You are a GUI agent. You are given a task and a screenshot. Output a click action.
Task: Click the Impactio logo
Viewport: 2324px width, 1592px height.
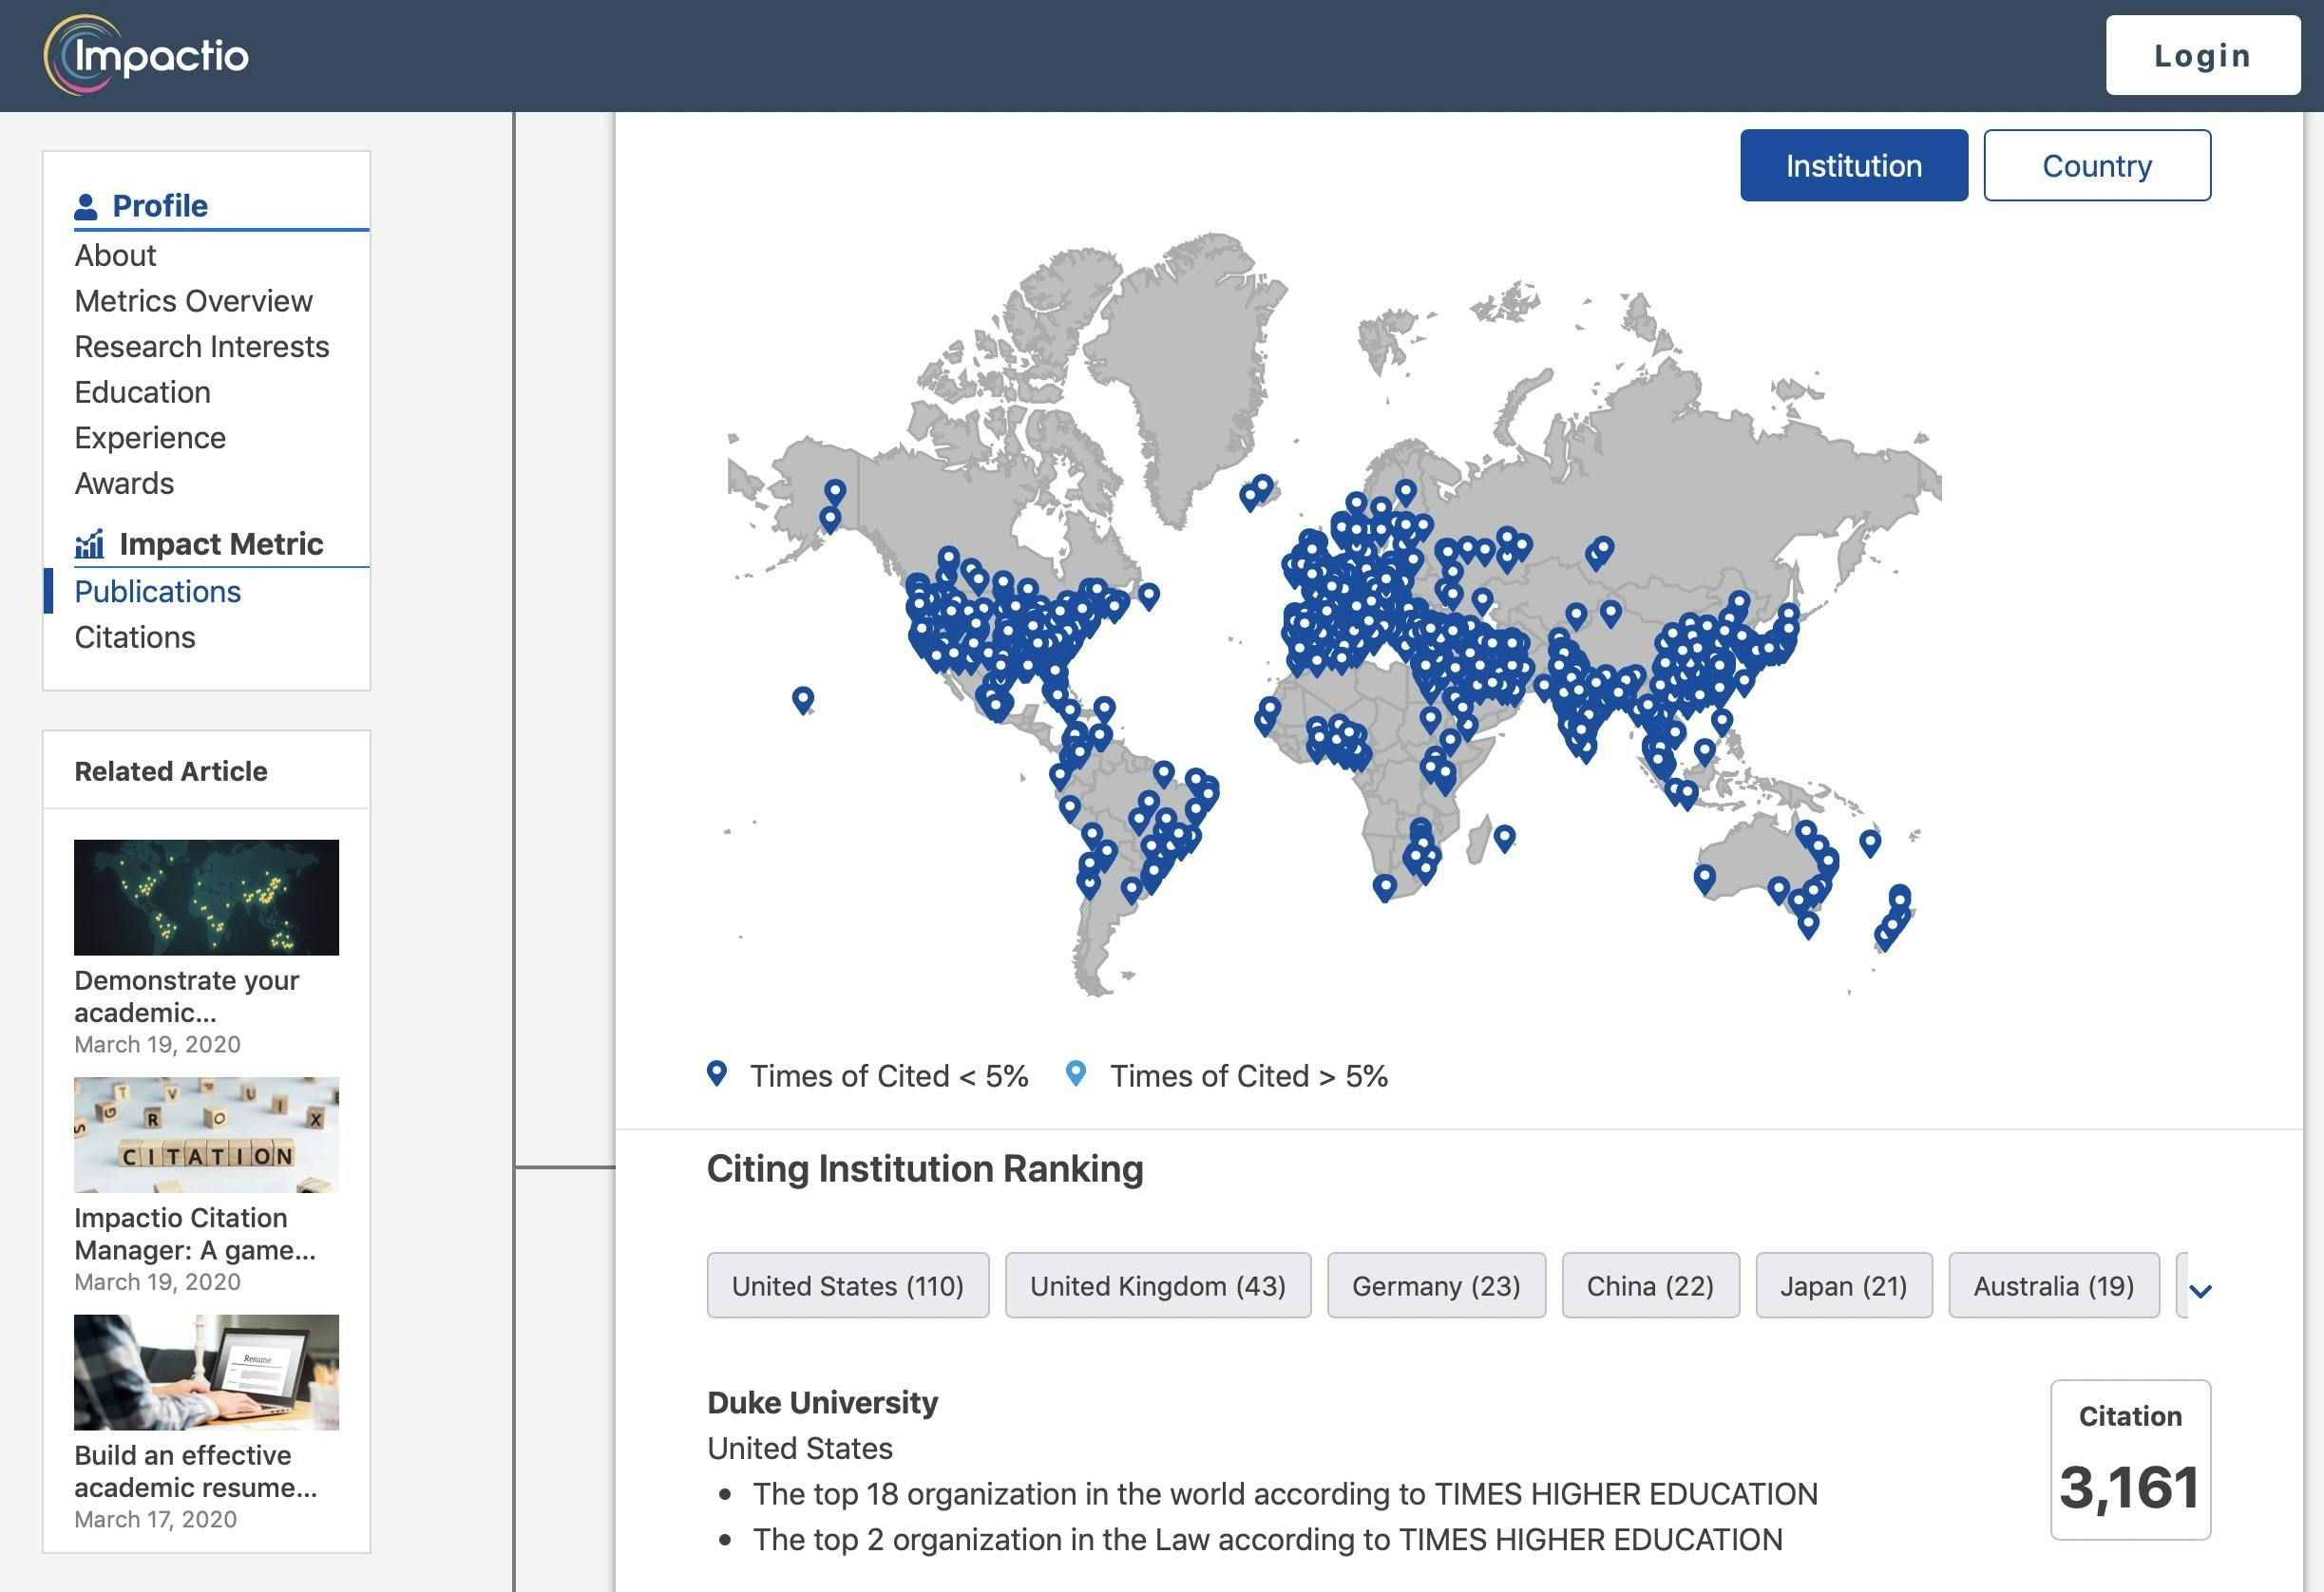point(146,55)
